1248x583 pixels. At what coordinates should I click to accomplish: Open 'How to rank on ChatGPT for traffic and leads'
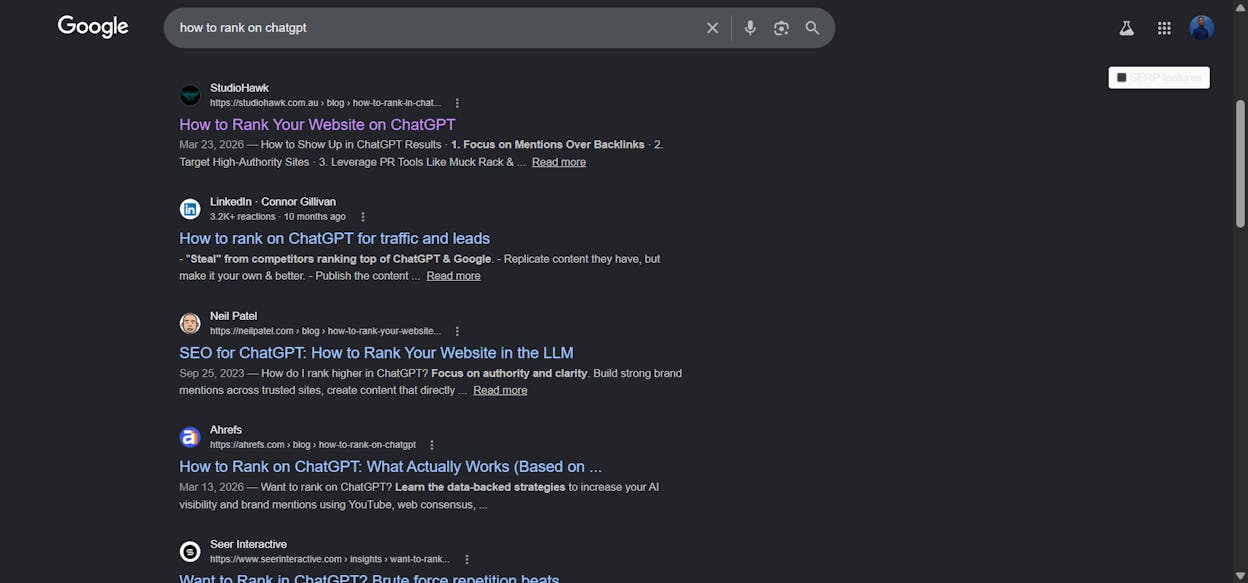tap(334, 239)
